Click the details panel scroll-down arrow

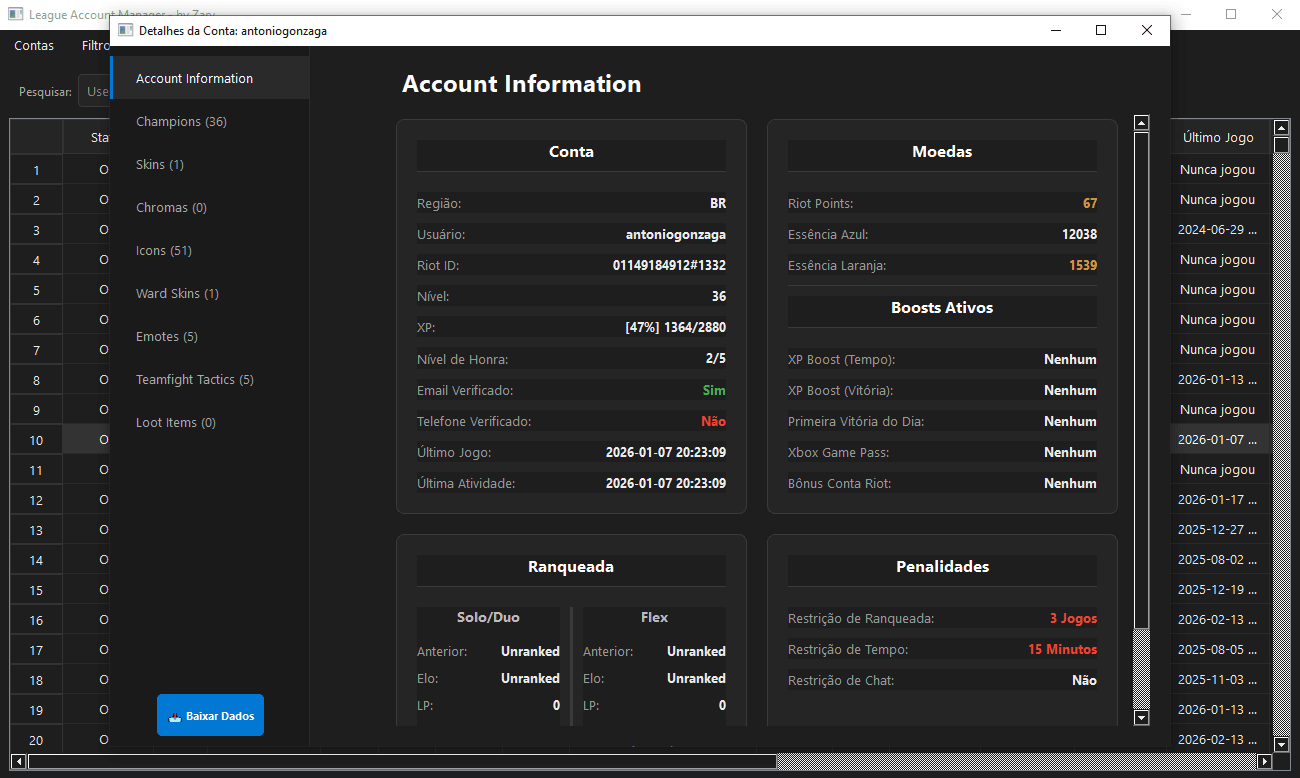(x=1141, y=717)
